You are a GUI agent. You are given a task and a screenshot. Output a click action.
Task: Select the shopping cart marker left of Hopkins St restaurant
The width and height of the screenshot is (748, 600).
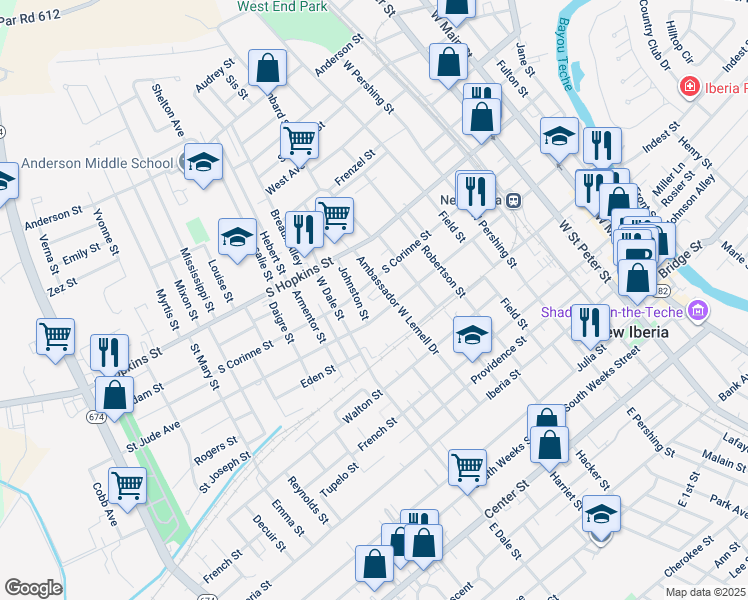coord(55,338)
